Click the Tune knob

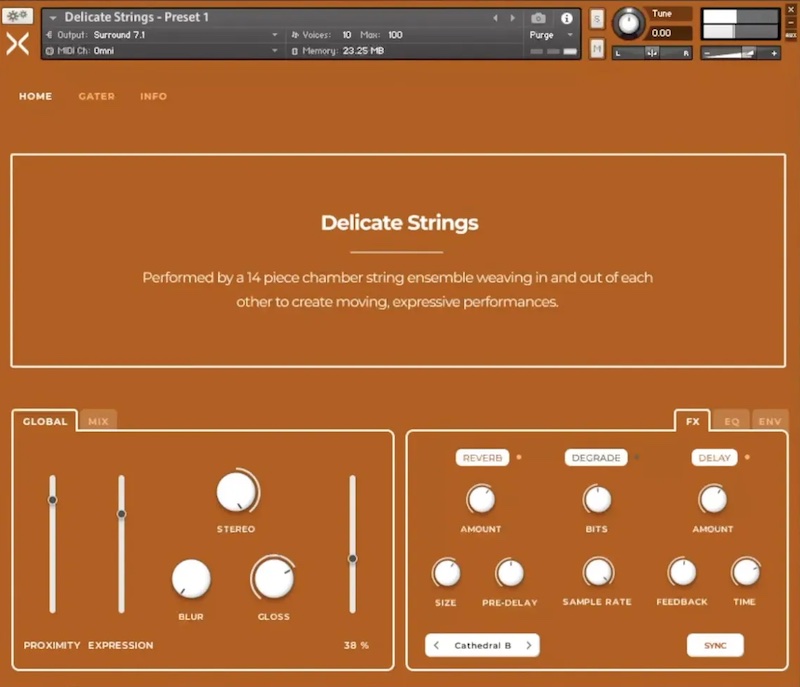point(629,22)
